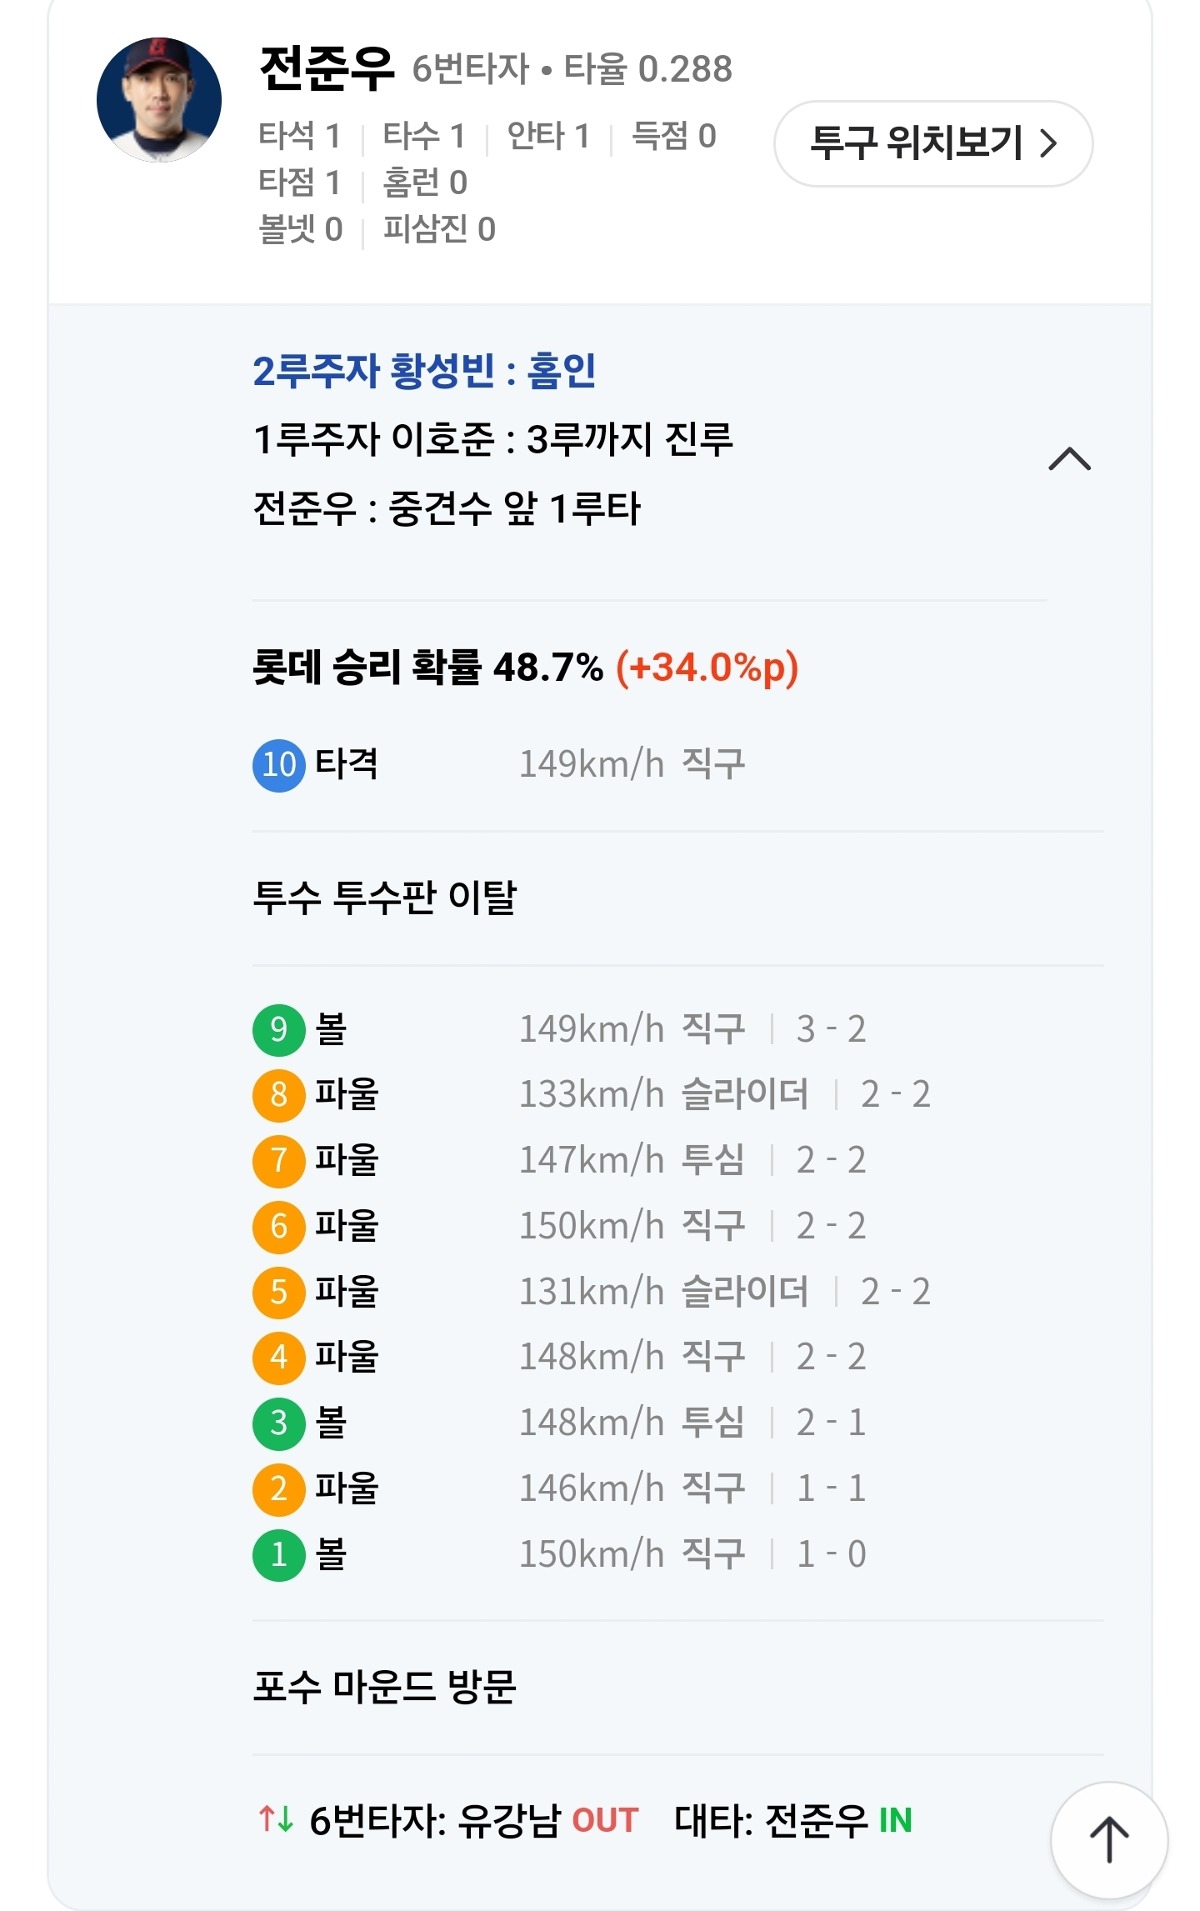Collapse the at-bat details chevron
This screenshot has height=1911, width=1200.
pyautogui.click(x=1069, y=459)
